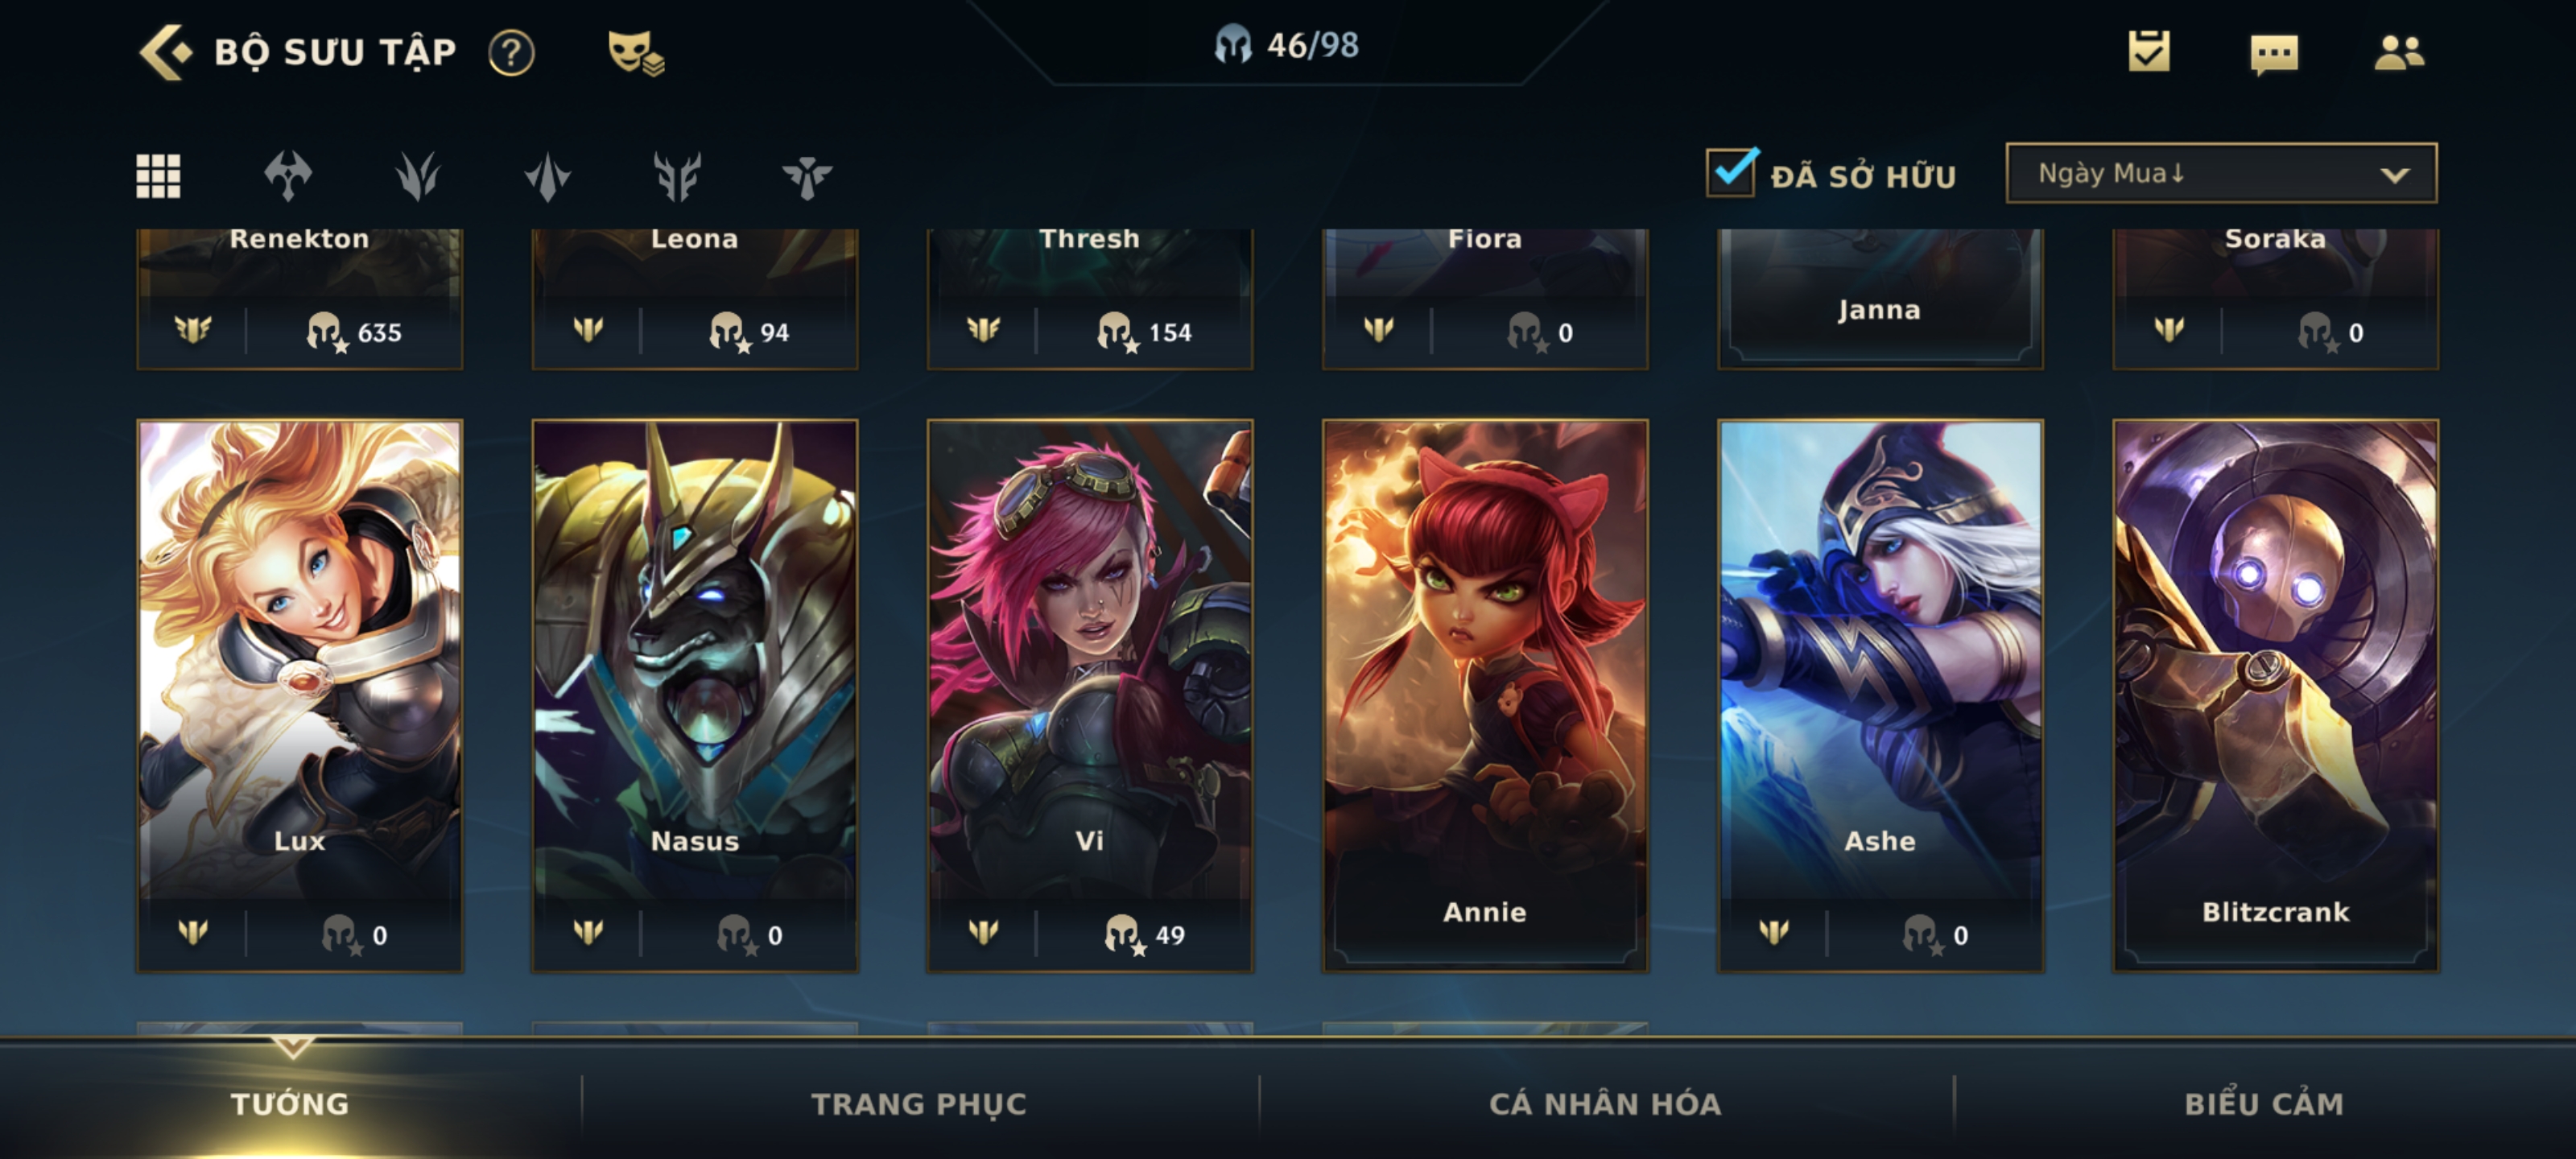Show all champions with the grid filter icon
Viewport: 2576px width, 1159px height.
158,176
